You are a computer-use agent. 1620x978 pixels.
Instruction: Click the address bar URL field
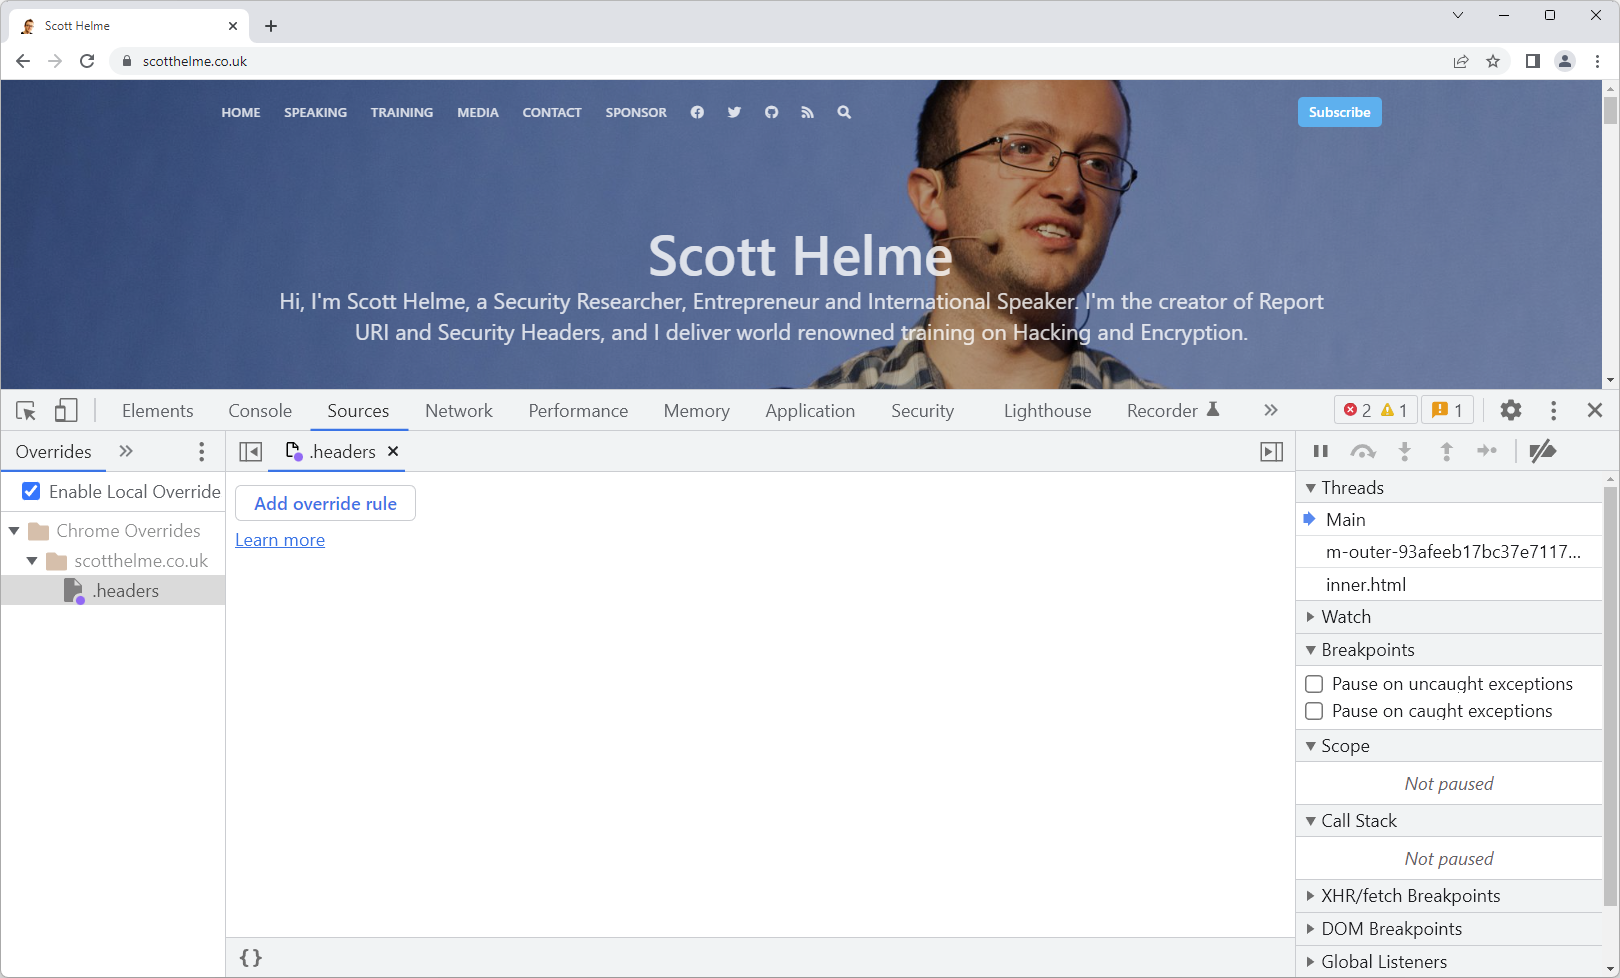point(780,61)
